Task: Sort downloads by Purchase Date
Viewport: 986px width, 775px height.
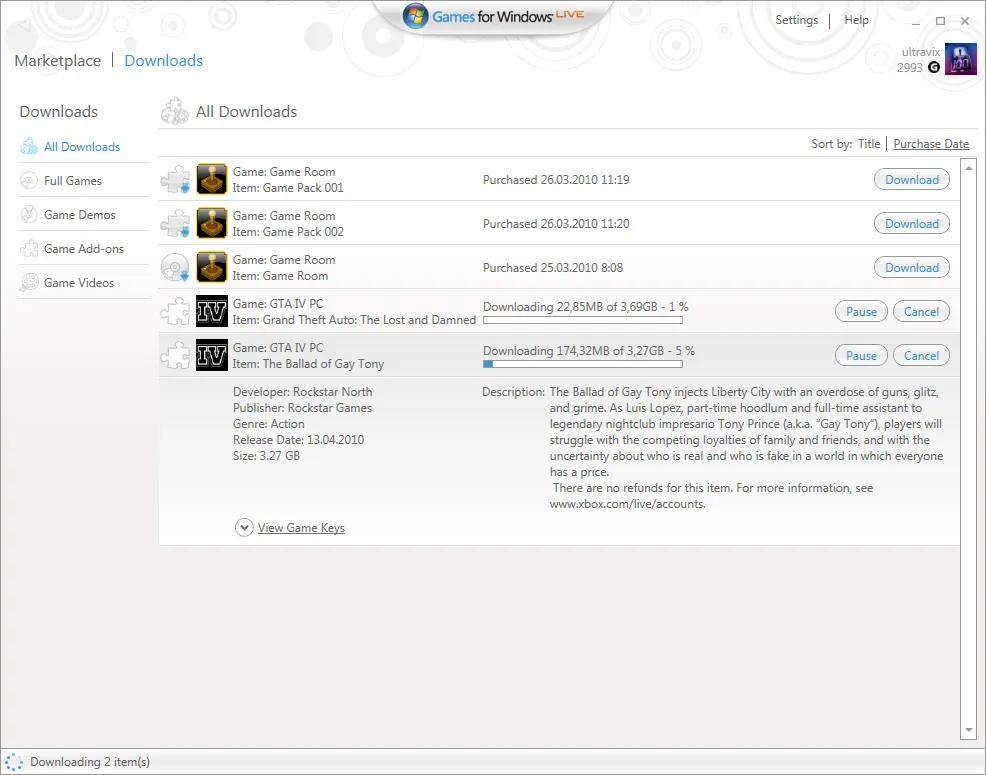Action: pos(931,144)
